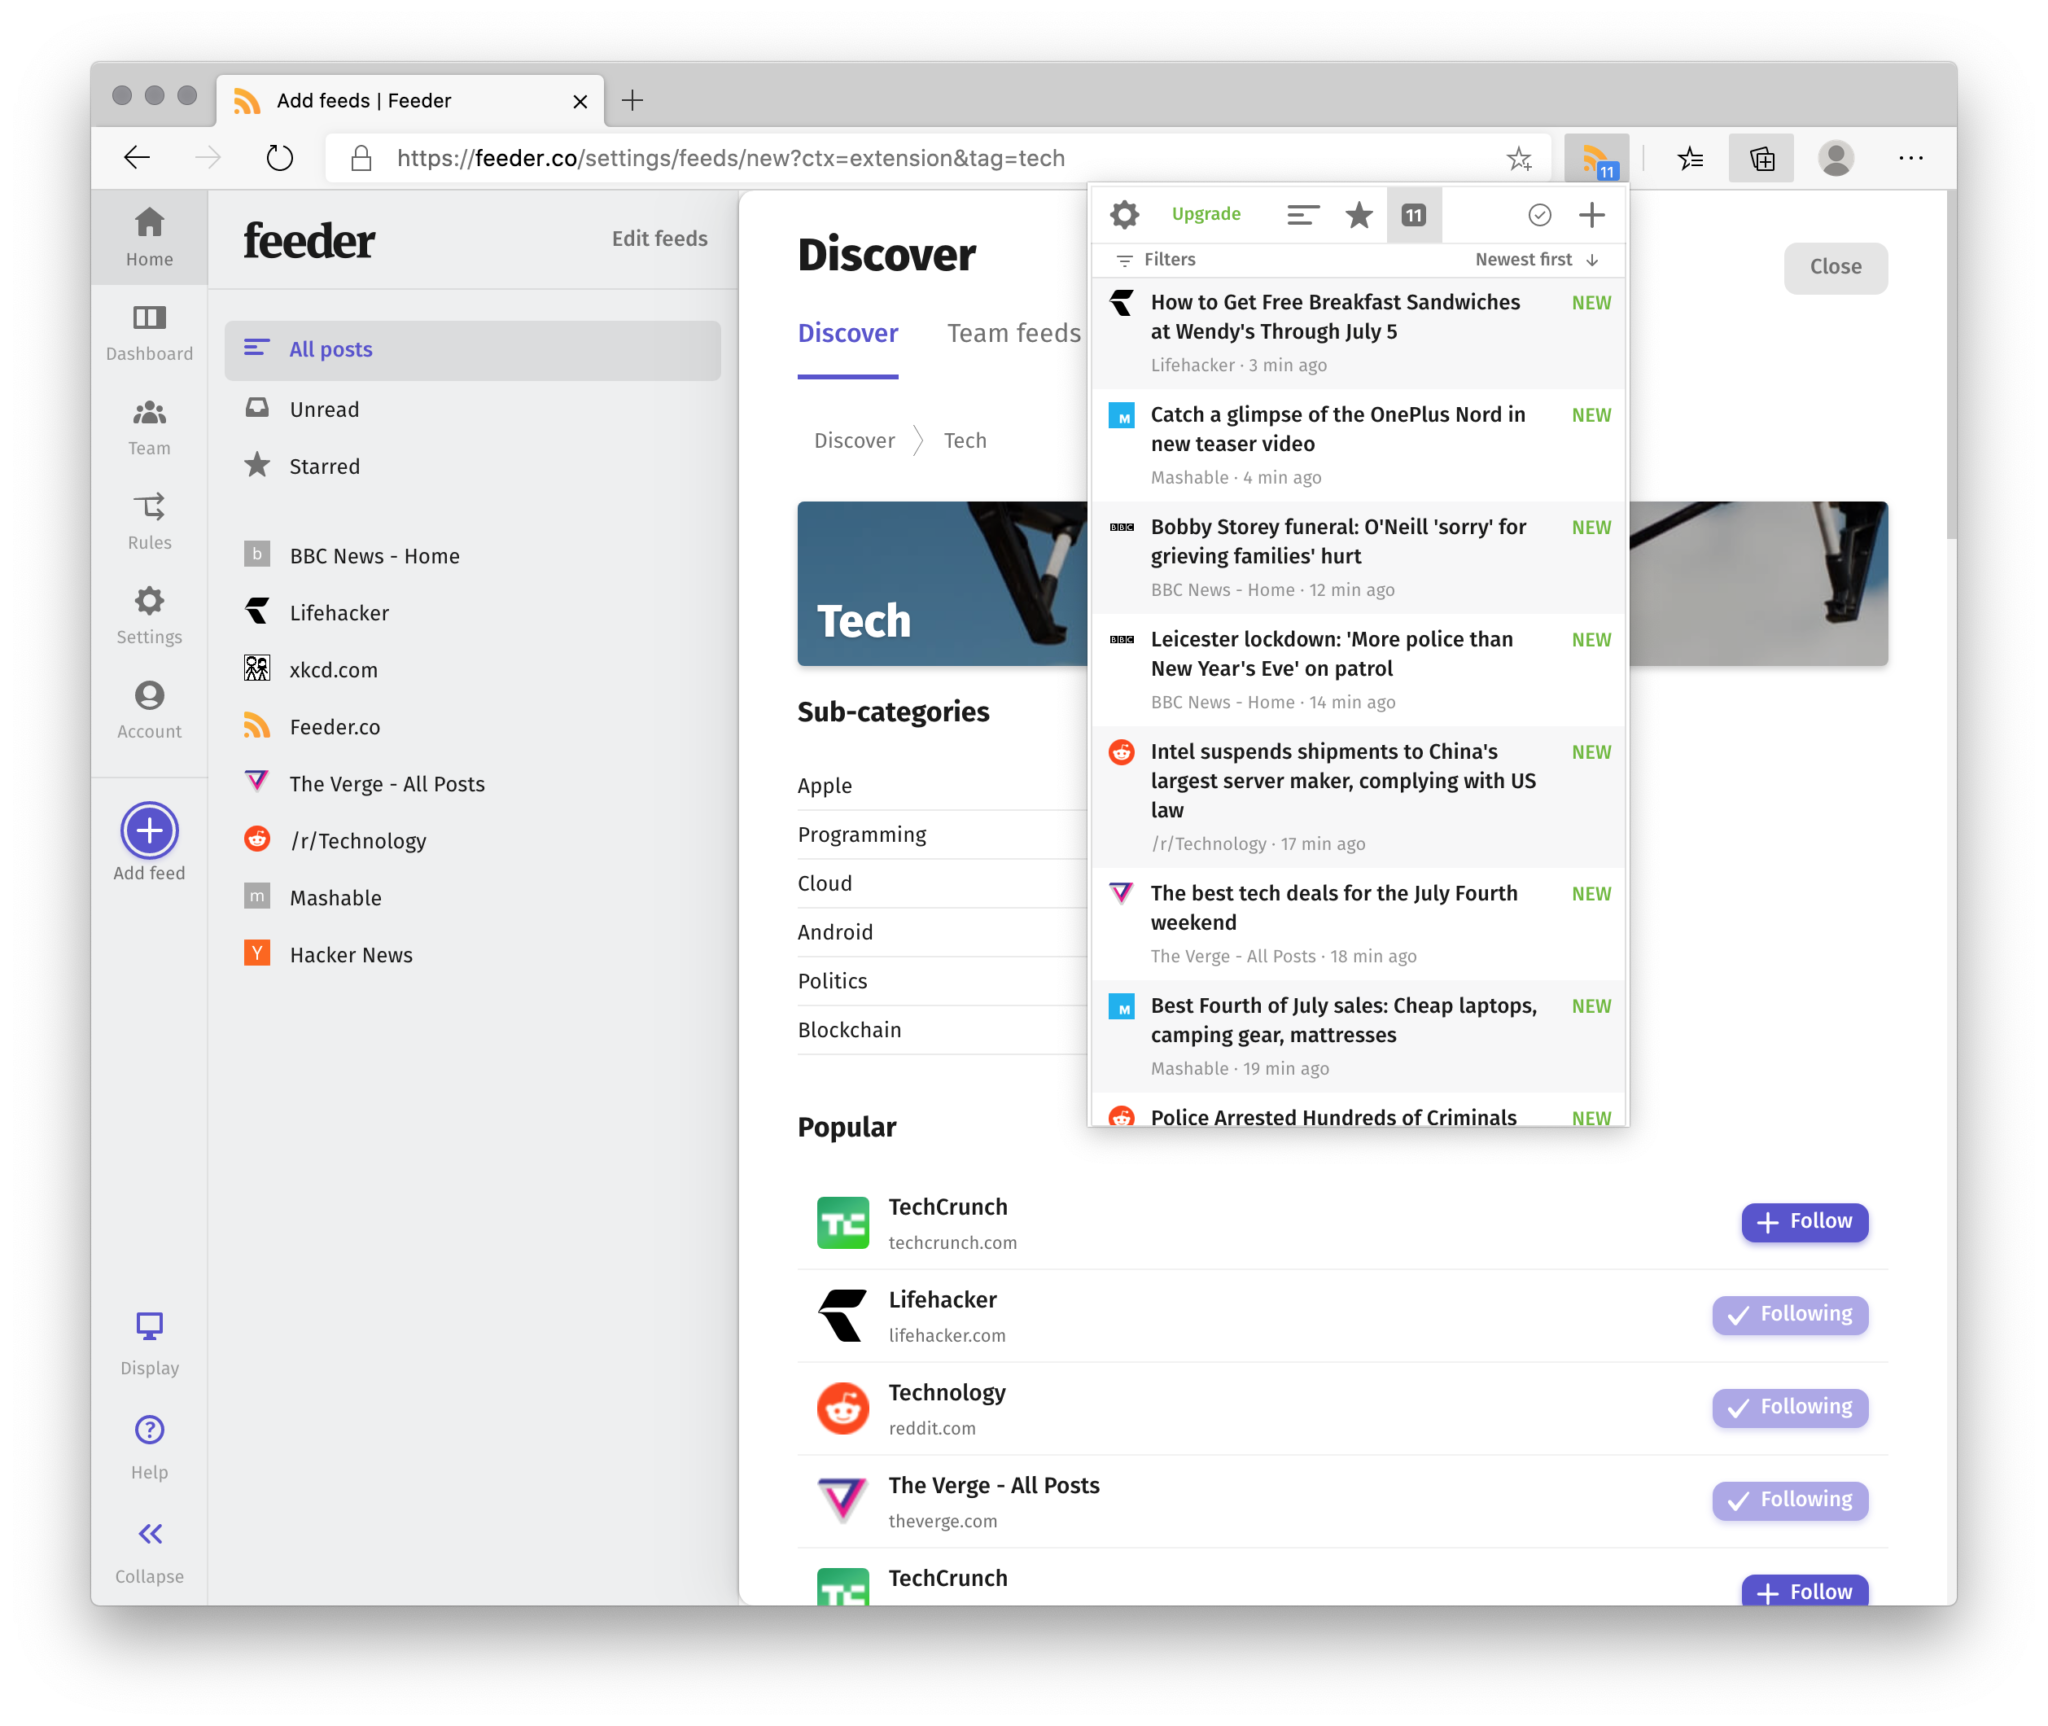Select the unread count tab in the popup
The height and width of the screenshot is (1726, 2048).
tap(1413, 214)
